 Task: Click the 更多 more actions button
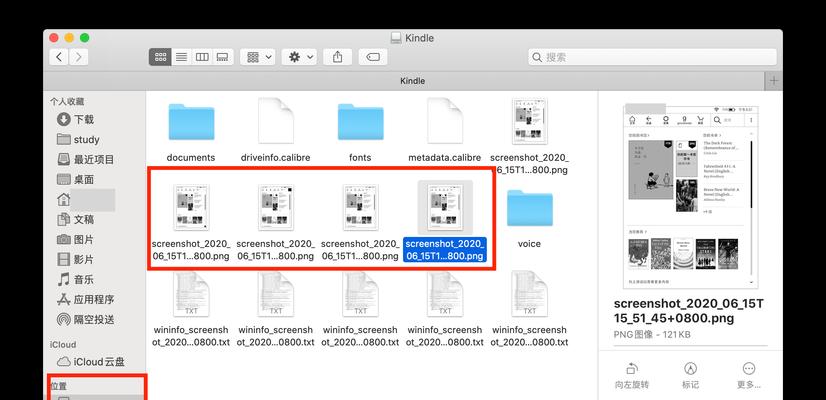pyautogui.click(x=748, y=376)
